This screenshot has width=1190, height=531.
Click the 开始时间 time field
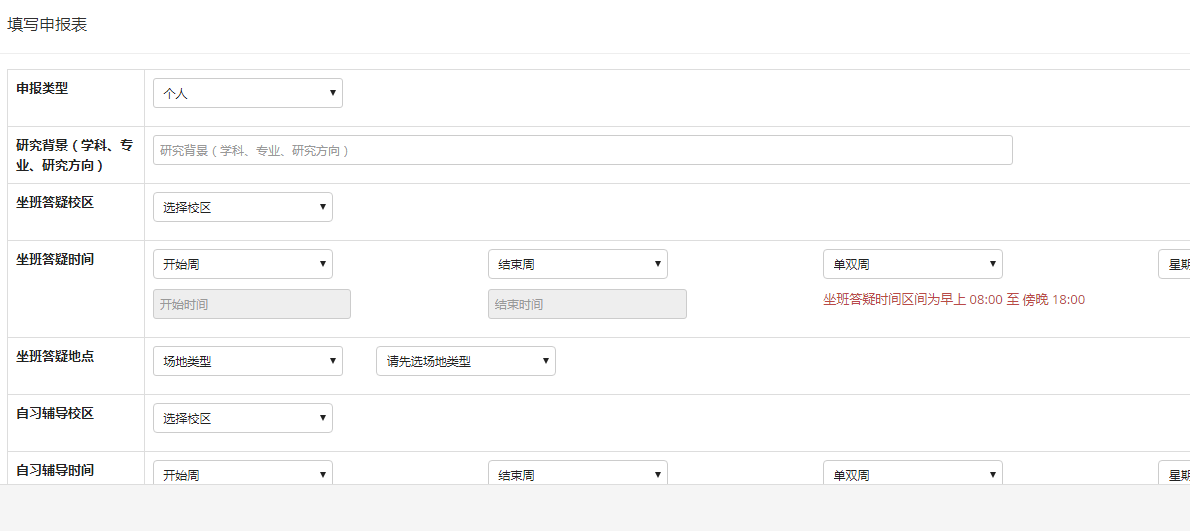point(251,304)
